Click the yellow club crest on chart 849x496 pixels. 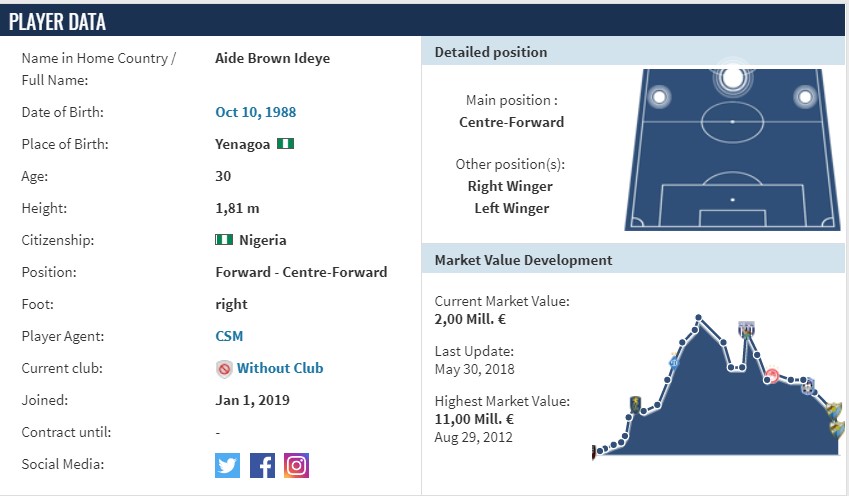click(635, 404)
